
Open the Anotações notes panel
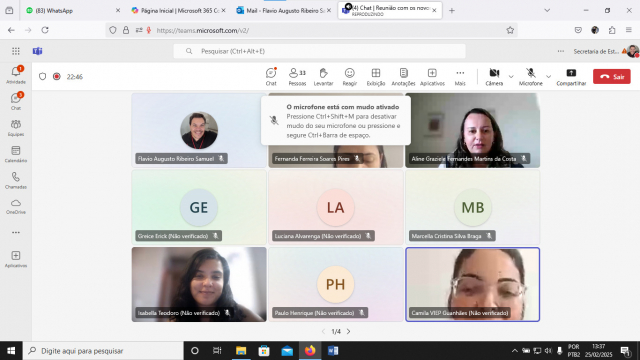[x=403, y=77]
